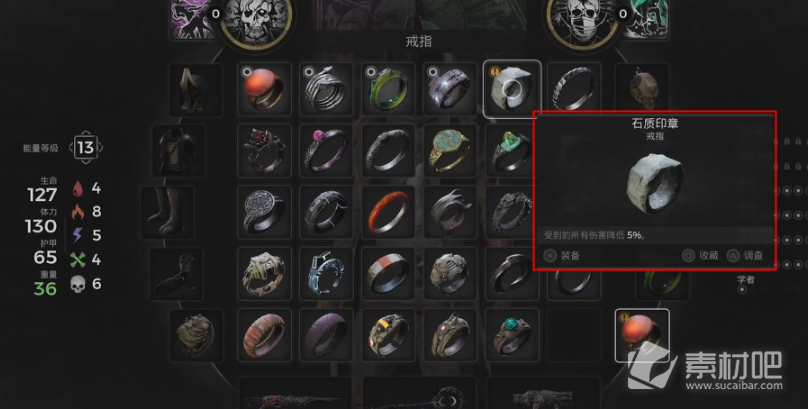808x409 pixels.
Task: Click the 装备 equip button
Action: 562,255
